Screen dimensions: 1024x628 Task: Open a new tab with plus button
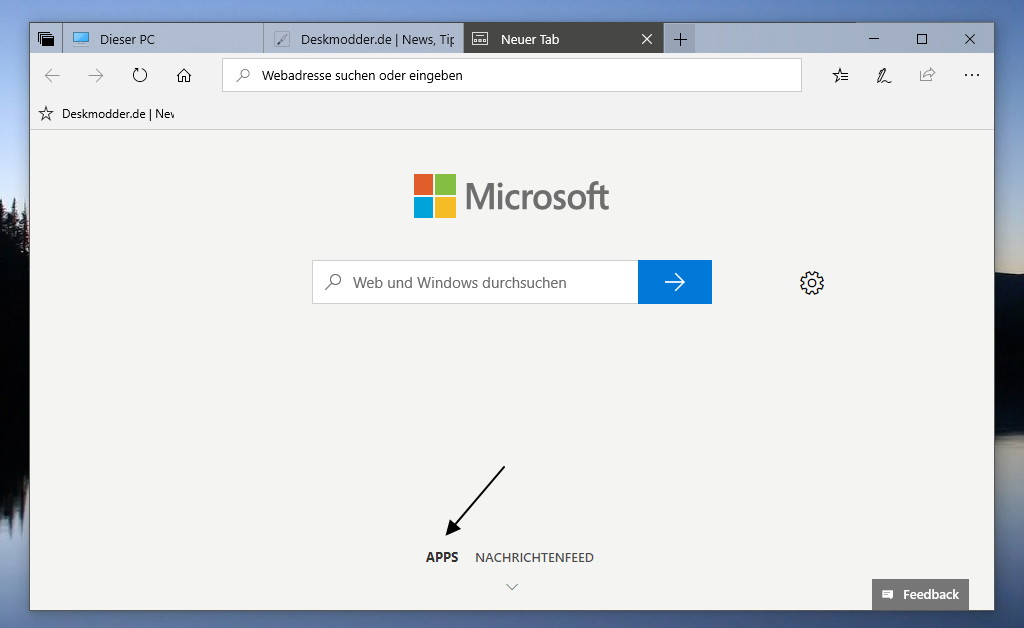click(x=680, y=39)
